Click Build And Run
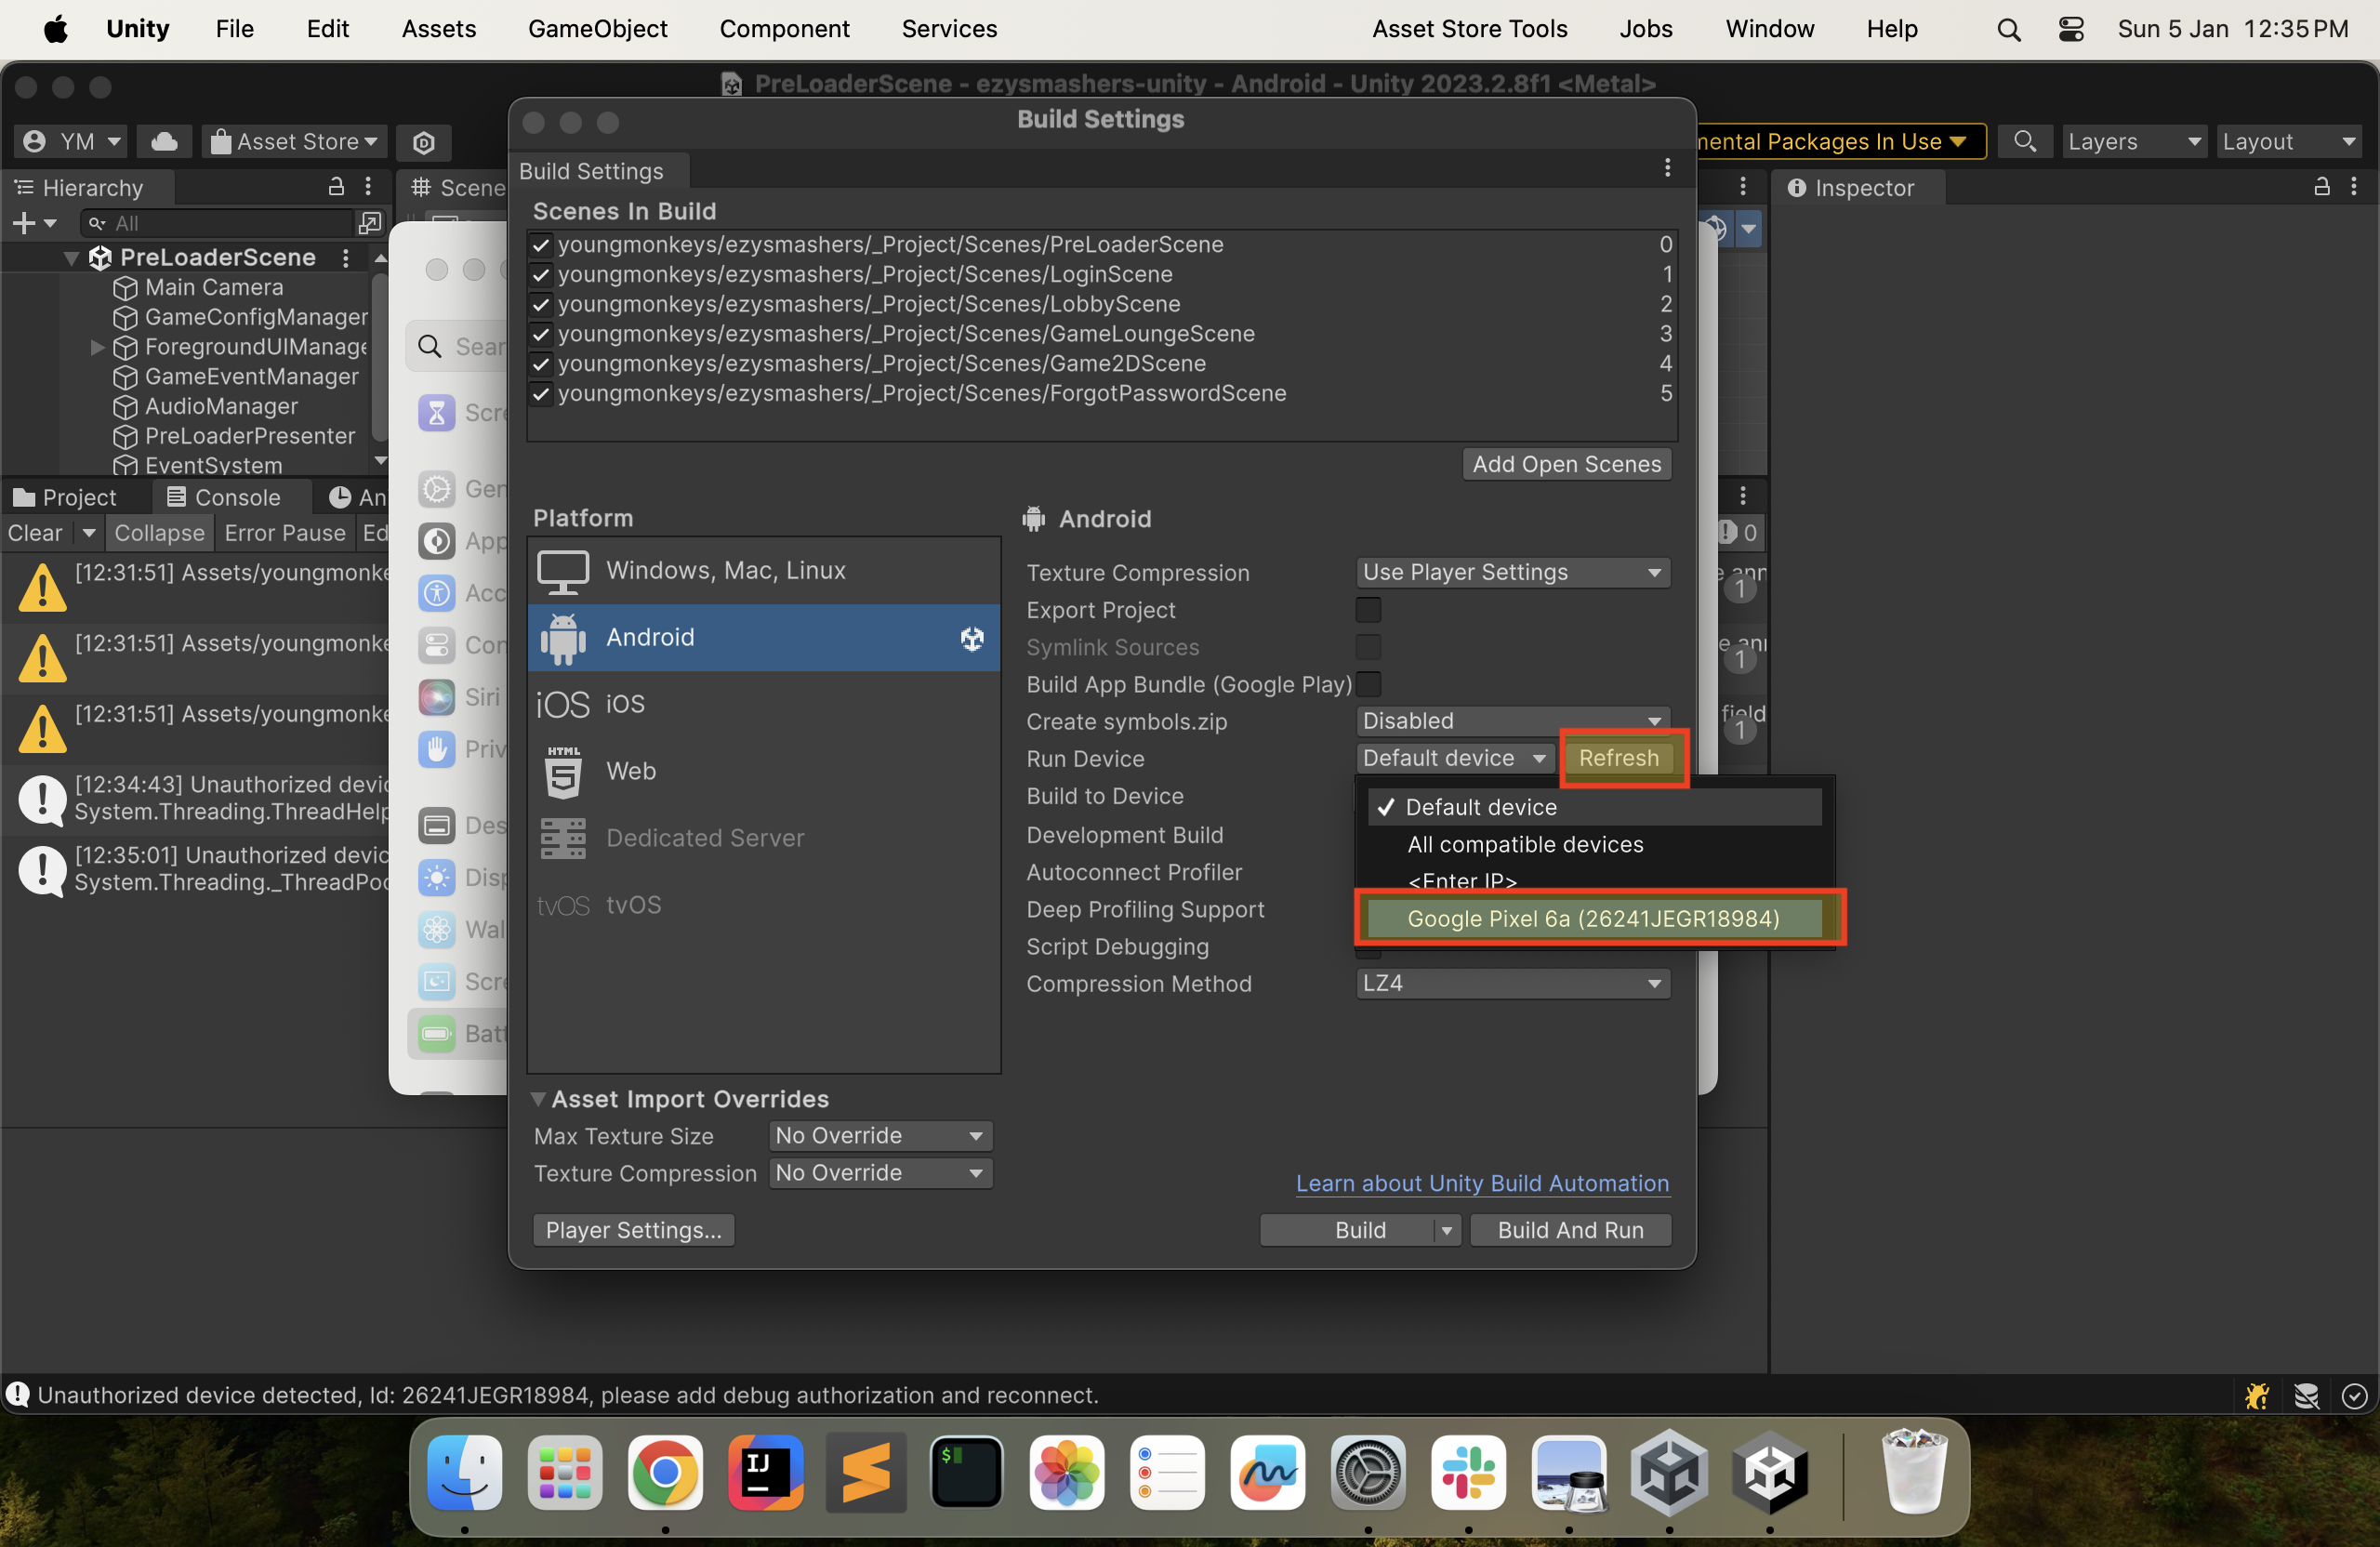 click(x=1570, y=1231)
